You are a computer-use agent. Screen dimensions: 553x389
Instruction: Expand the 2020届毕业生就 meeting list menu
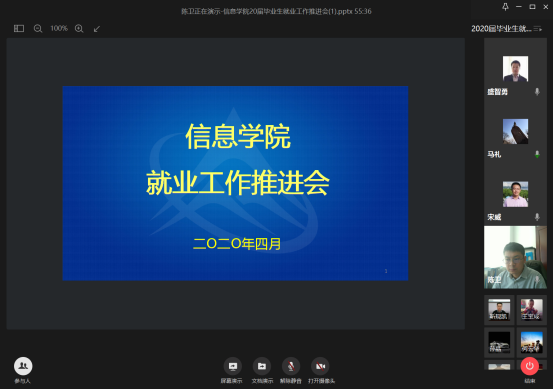pos(538,29)
